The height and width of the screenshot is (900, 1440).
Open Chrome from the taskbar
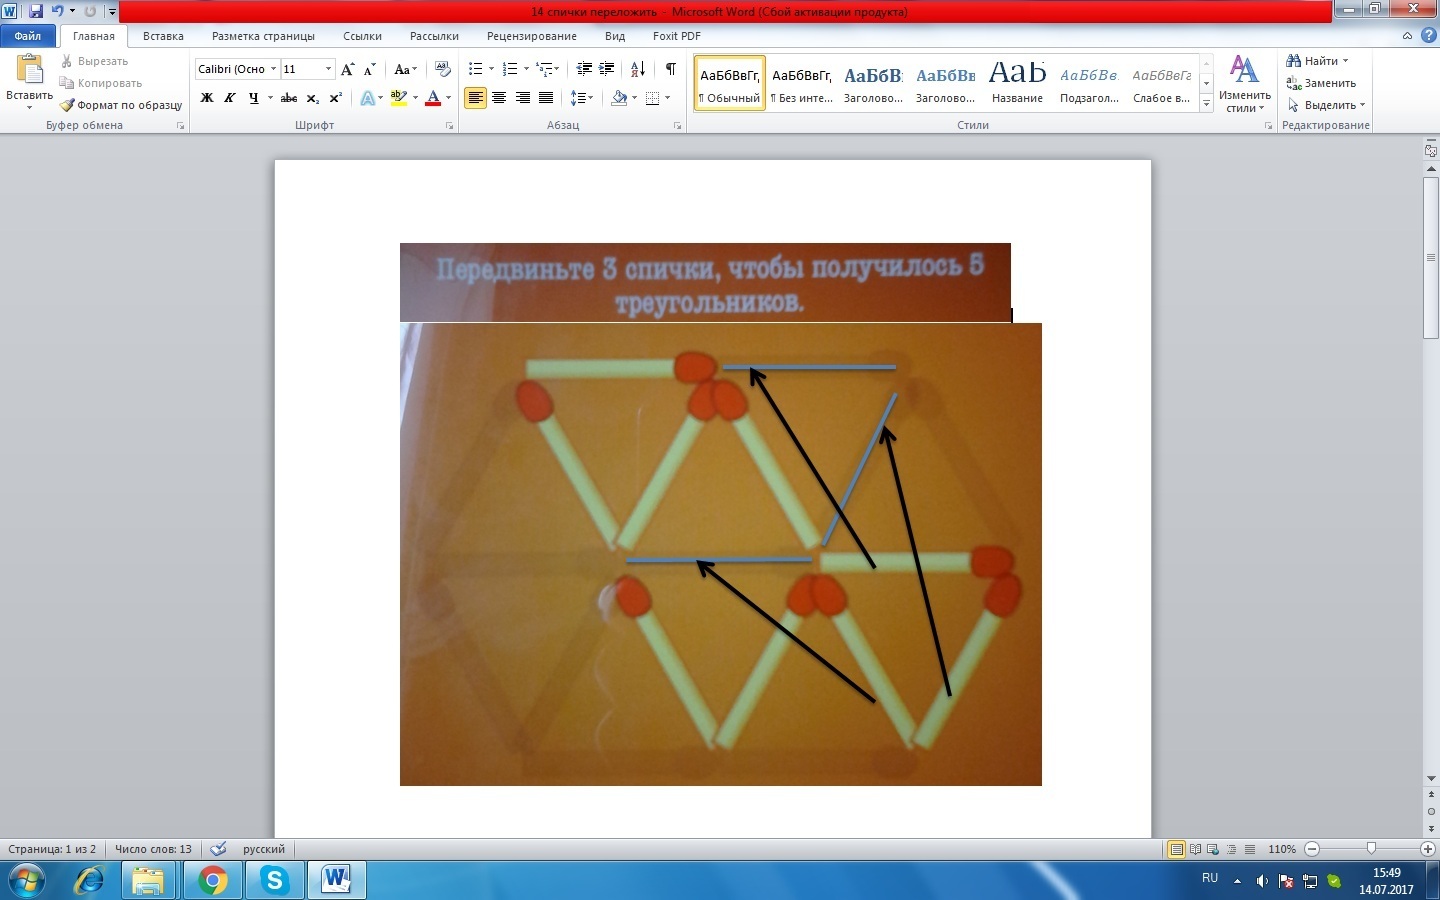point(212,880)
